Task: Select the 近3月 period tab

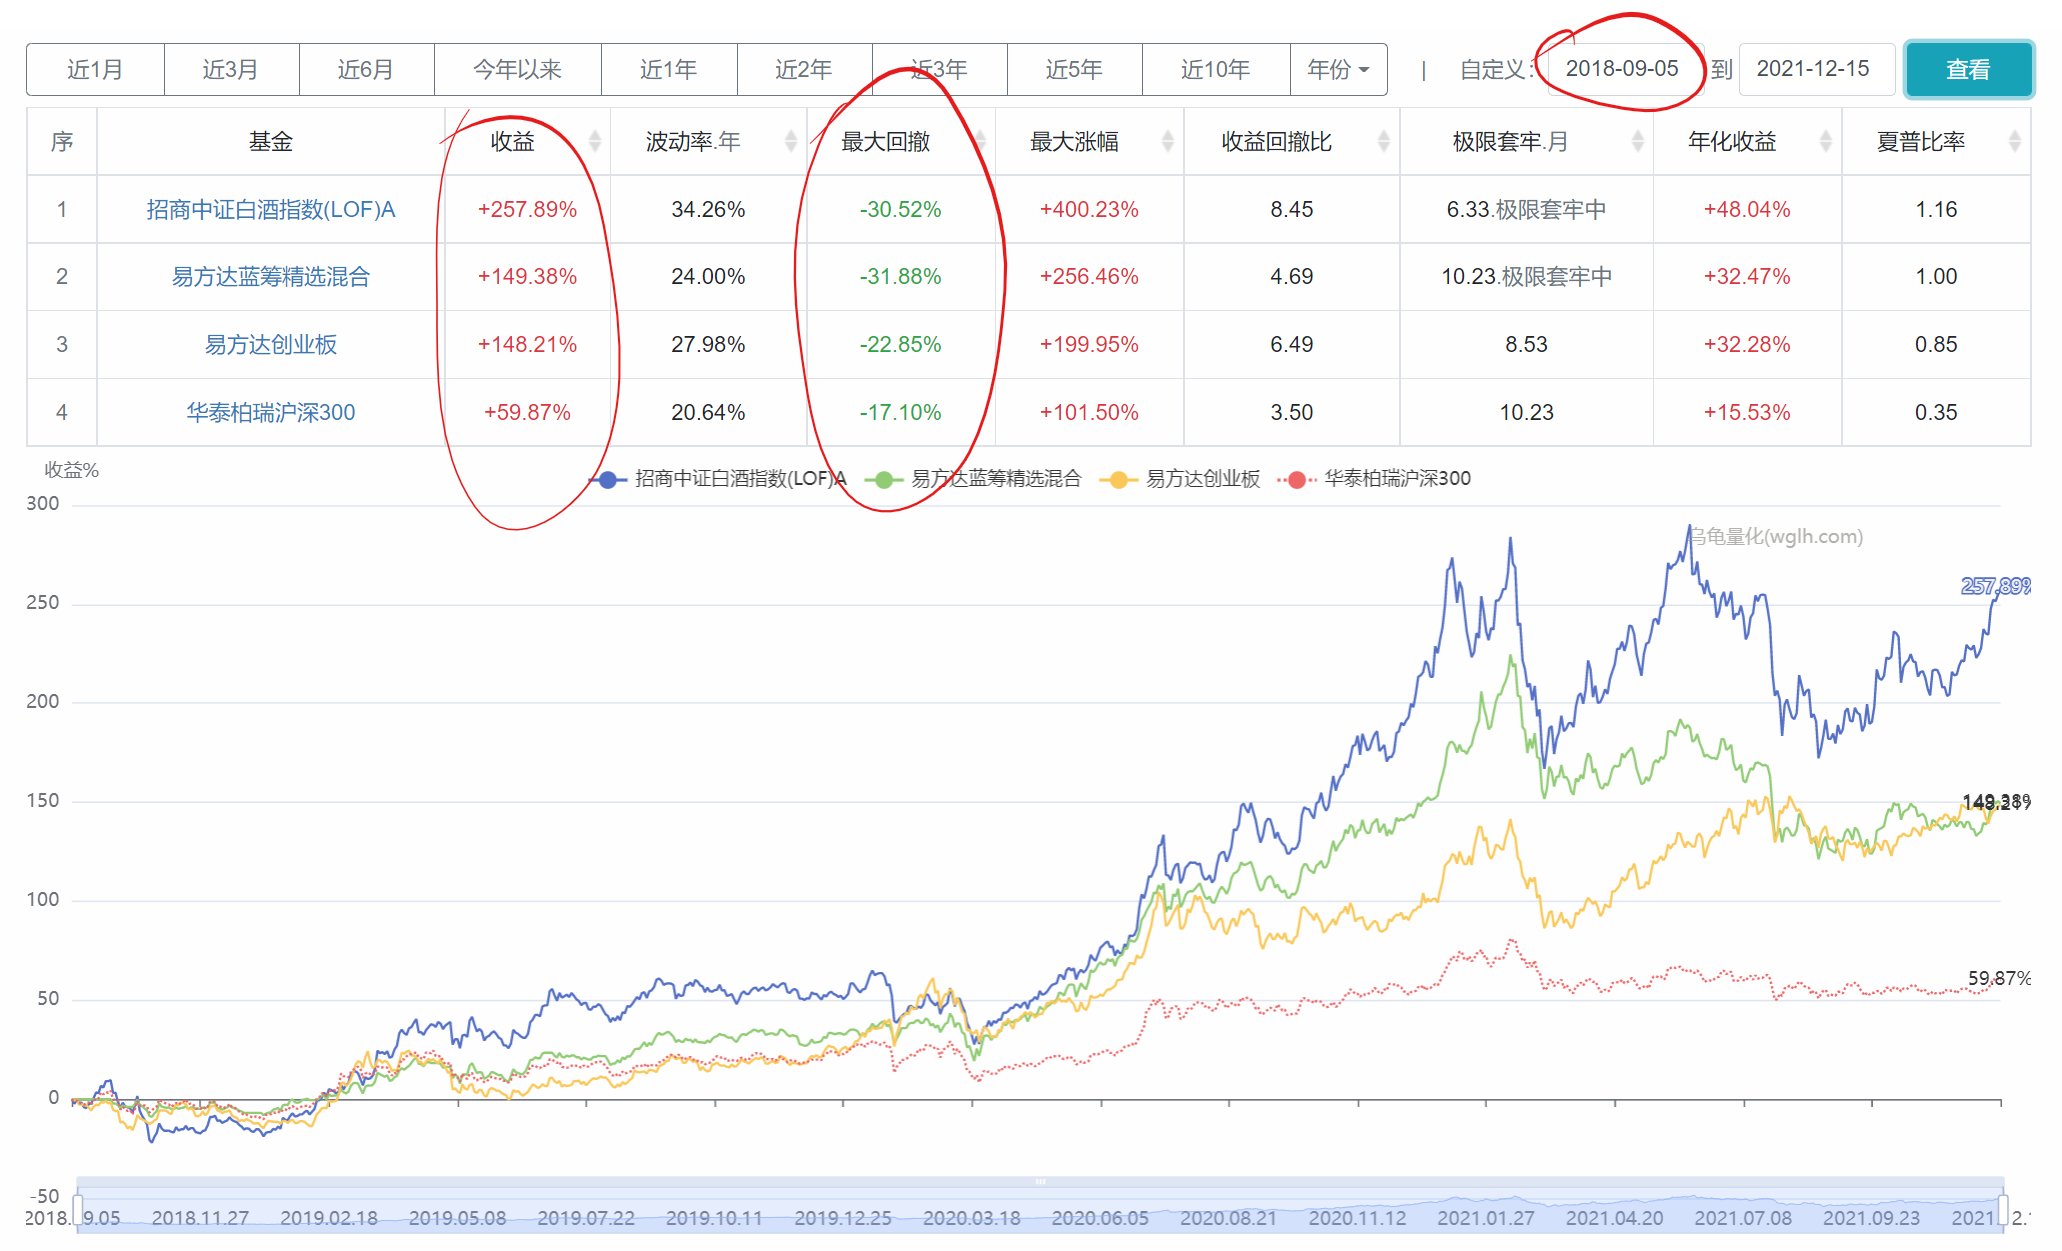Action: tap(231, 70)
